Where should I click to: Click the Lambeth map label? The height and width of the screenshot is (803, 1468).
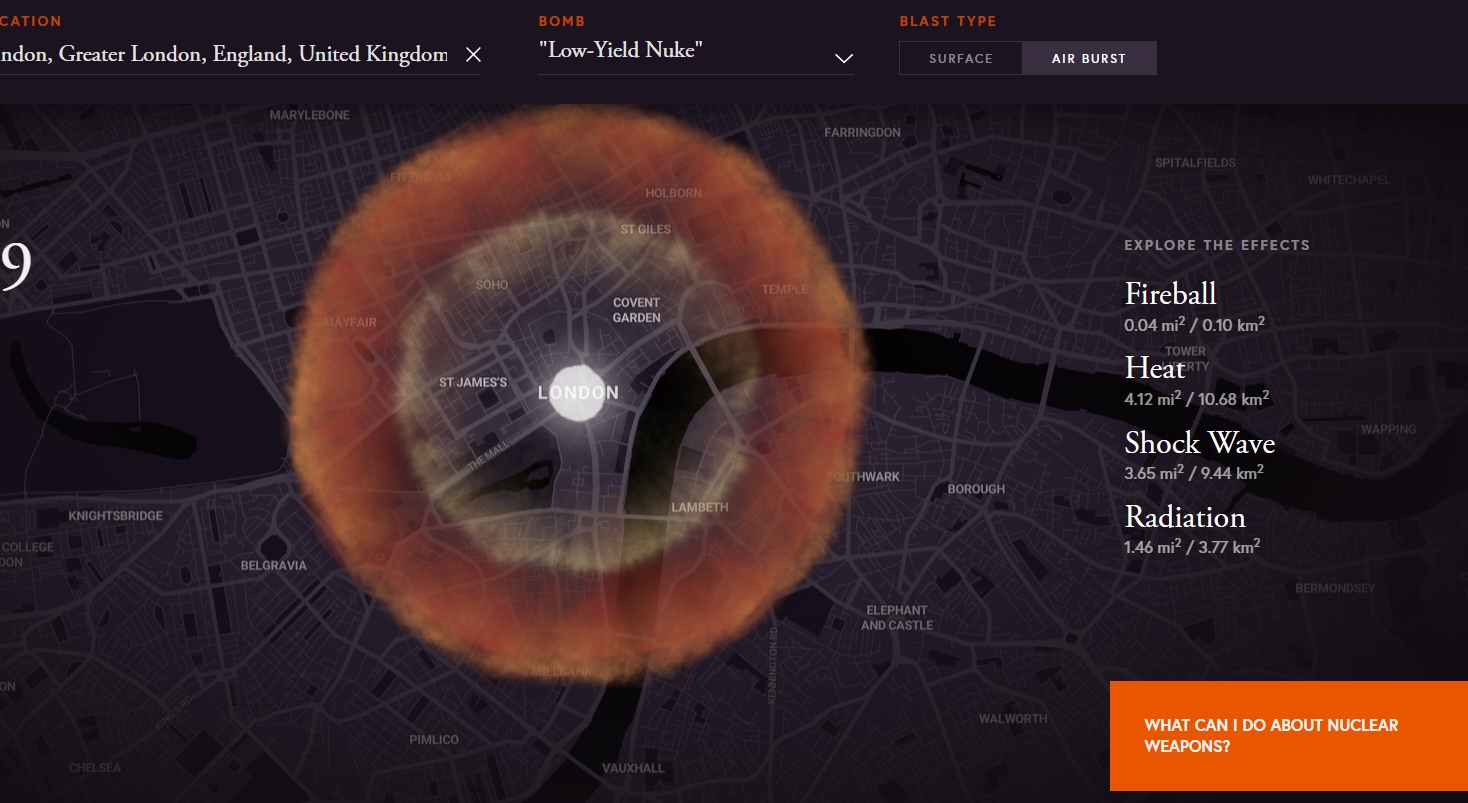(700, 507)
